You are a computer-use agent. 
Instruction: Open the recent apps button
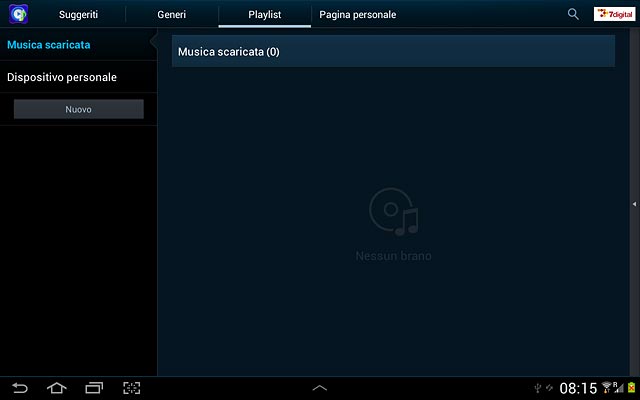pyautogui.click(x=94, y=388)
